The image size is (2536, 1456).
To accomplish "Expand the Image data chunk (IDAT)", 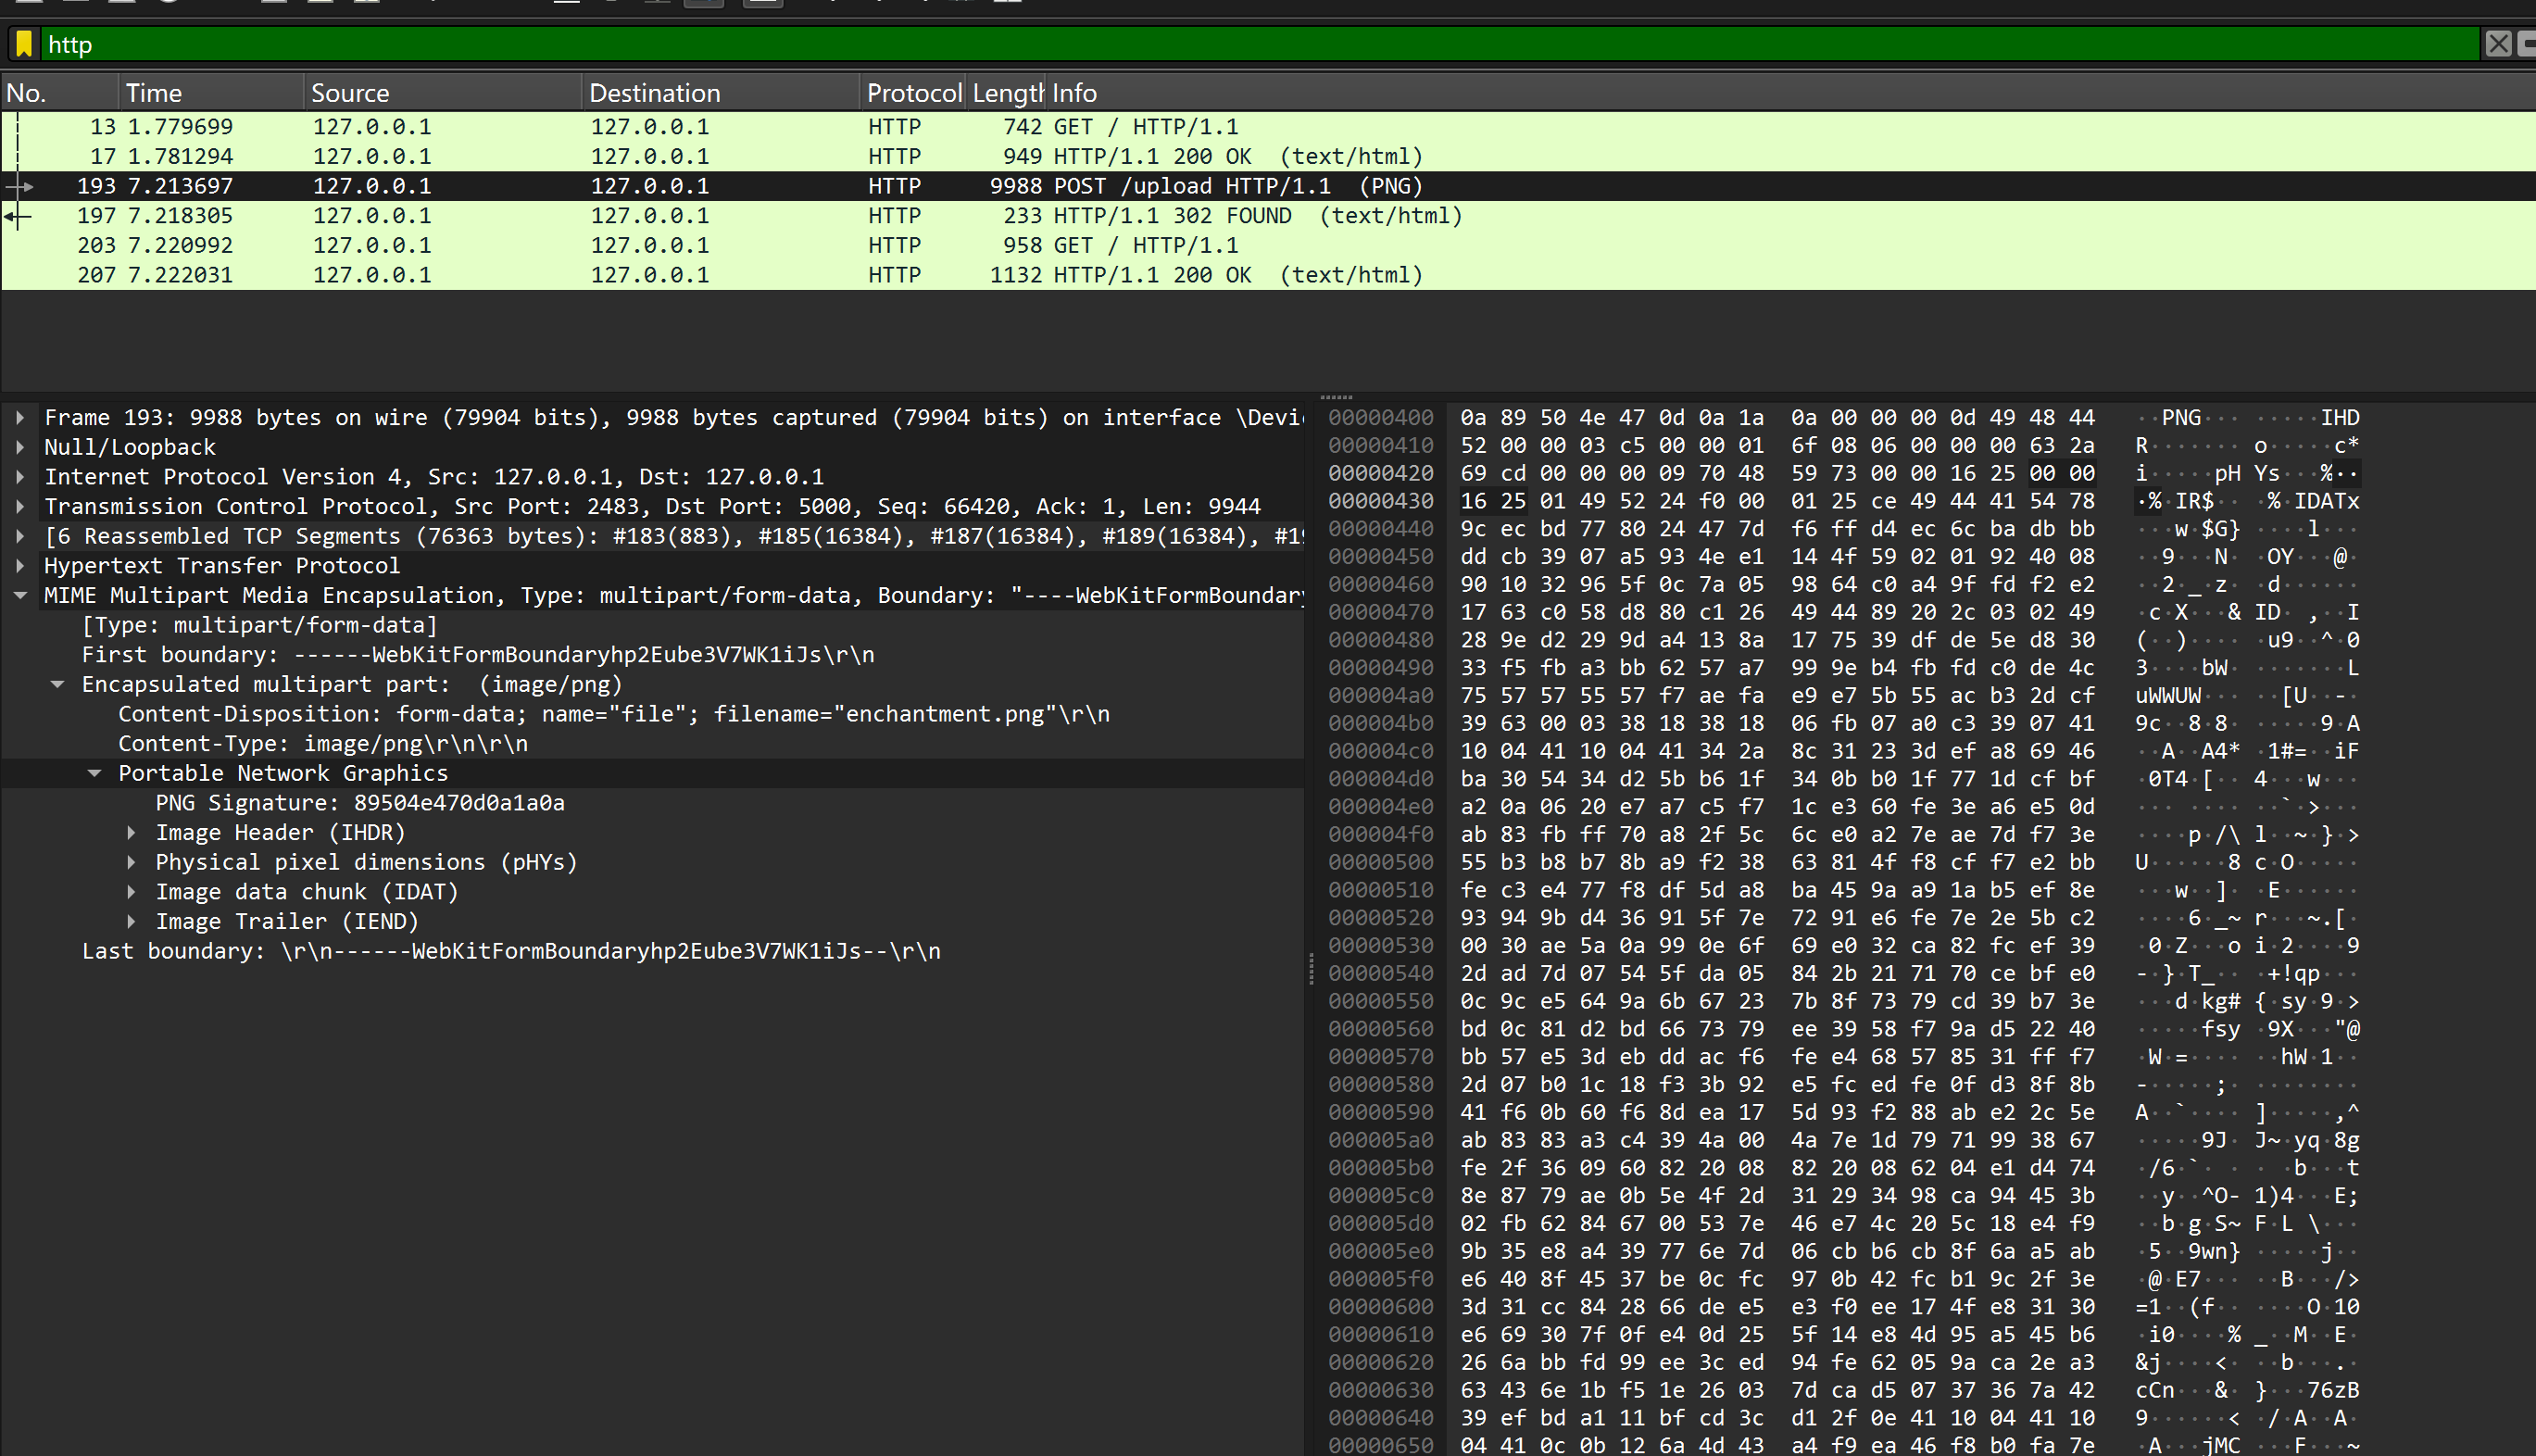I will pos(131,892).
